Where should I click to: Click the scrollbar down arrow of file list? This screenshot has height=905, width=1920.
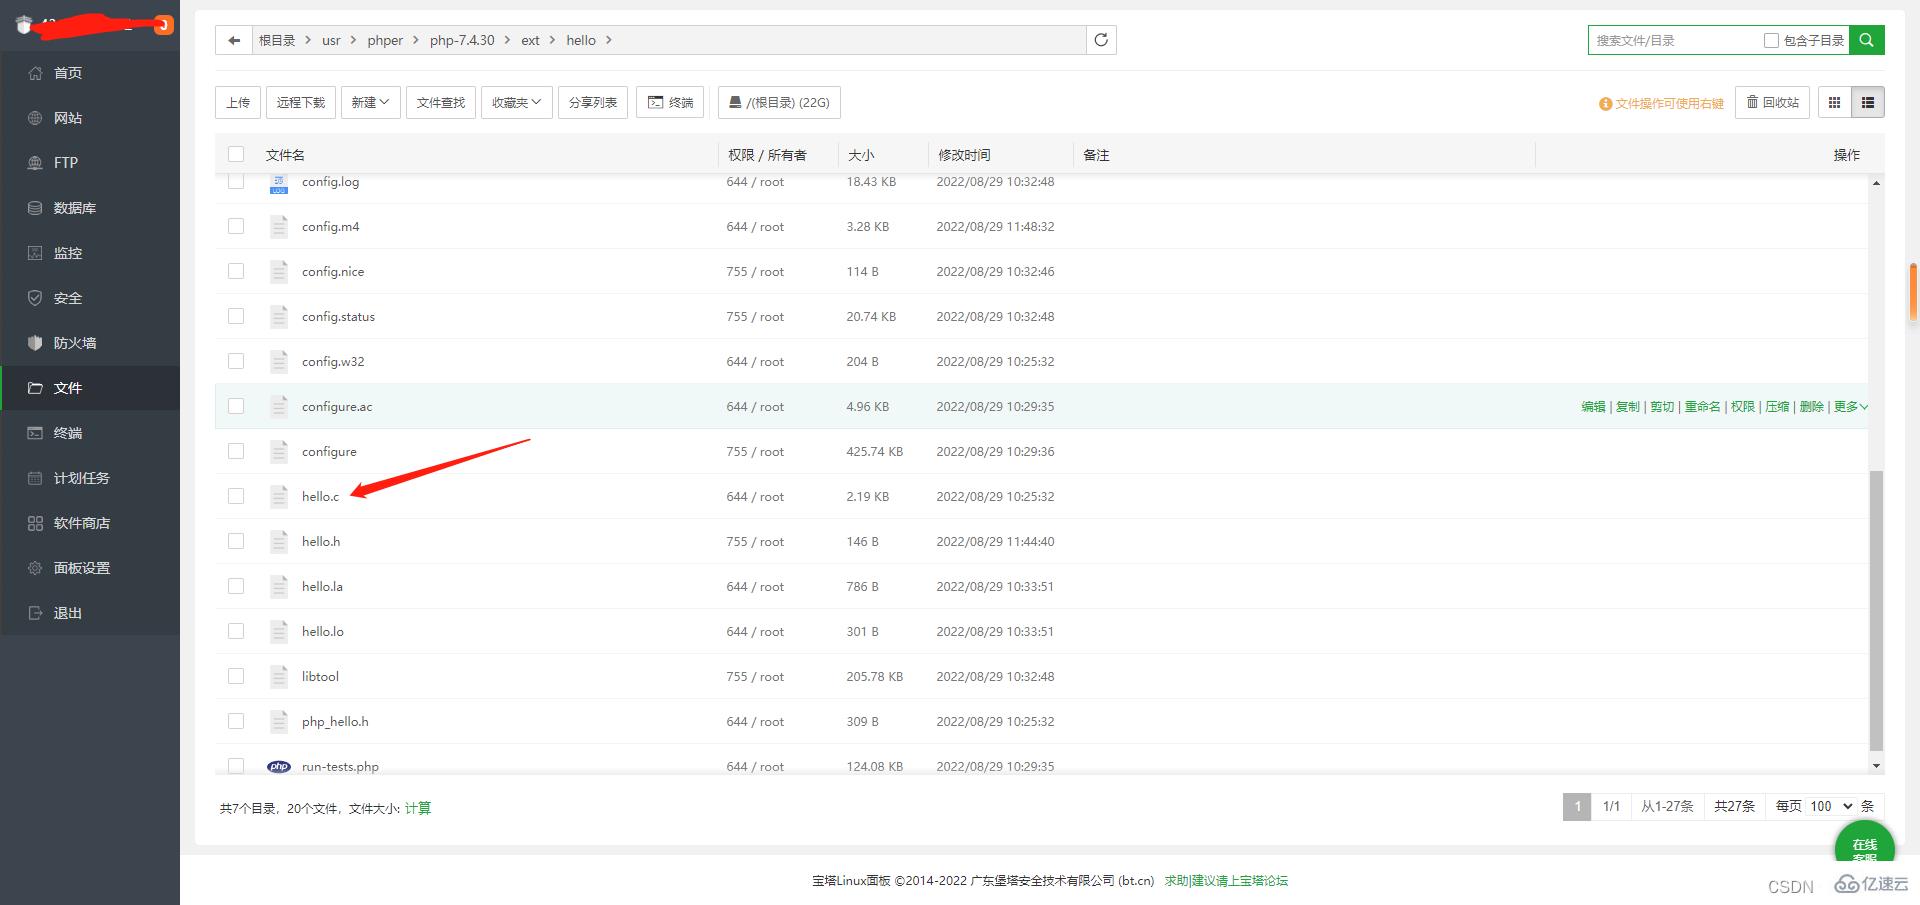coord(1876,766)
